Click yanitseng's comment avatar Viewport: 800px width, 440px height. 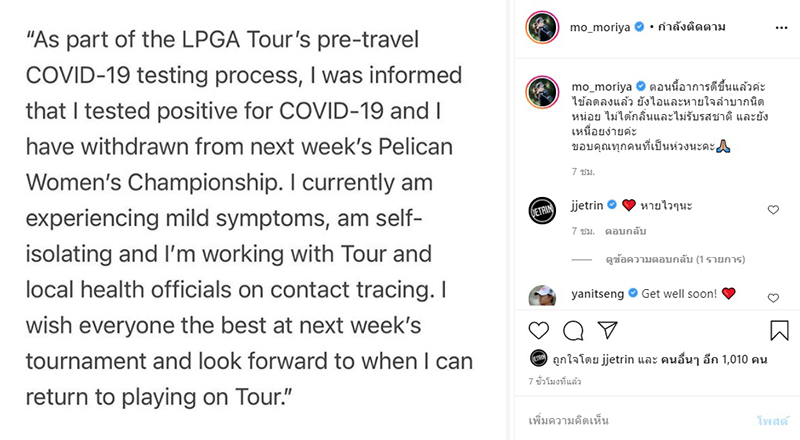(541, 296)
